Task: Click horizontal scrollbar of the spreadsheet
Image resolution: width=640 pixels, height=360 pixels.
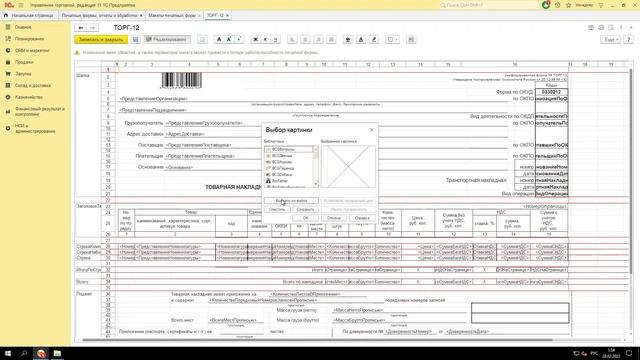Action: coord(318,340)
